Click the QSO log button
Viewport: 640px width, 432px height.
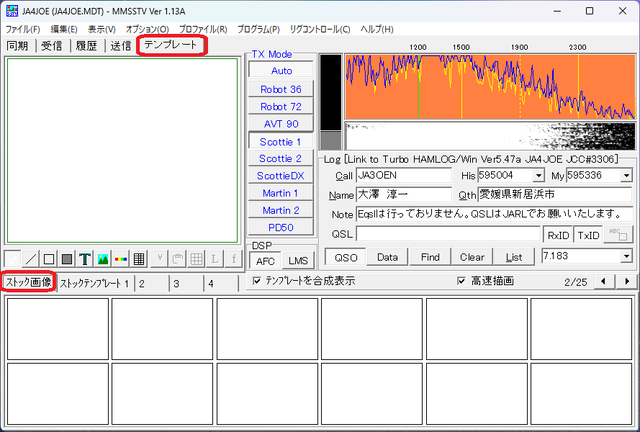345,257
